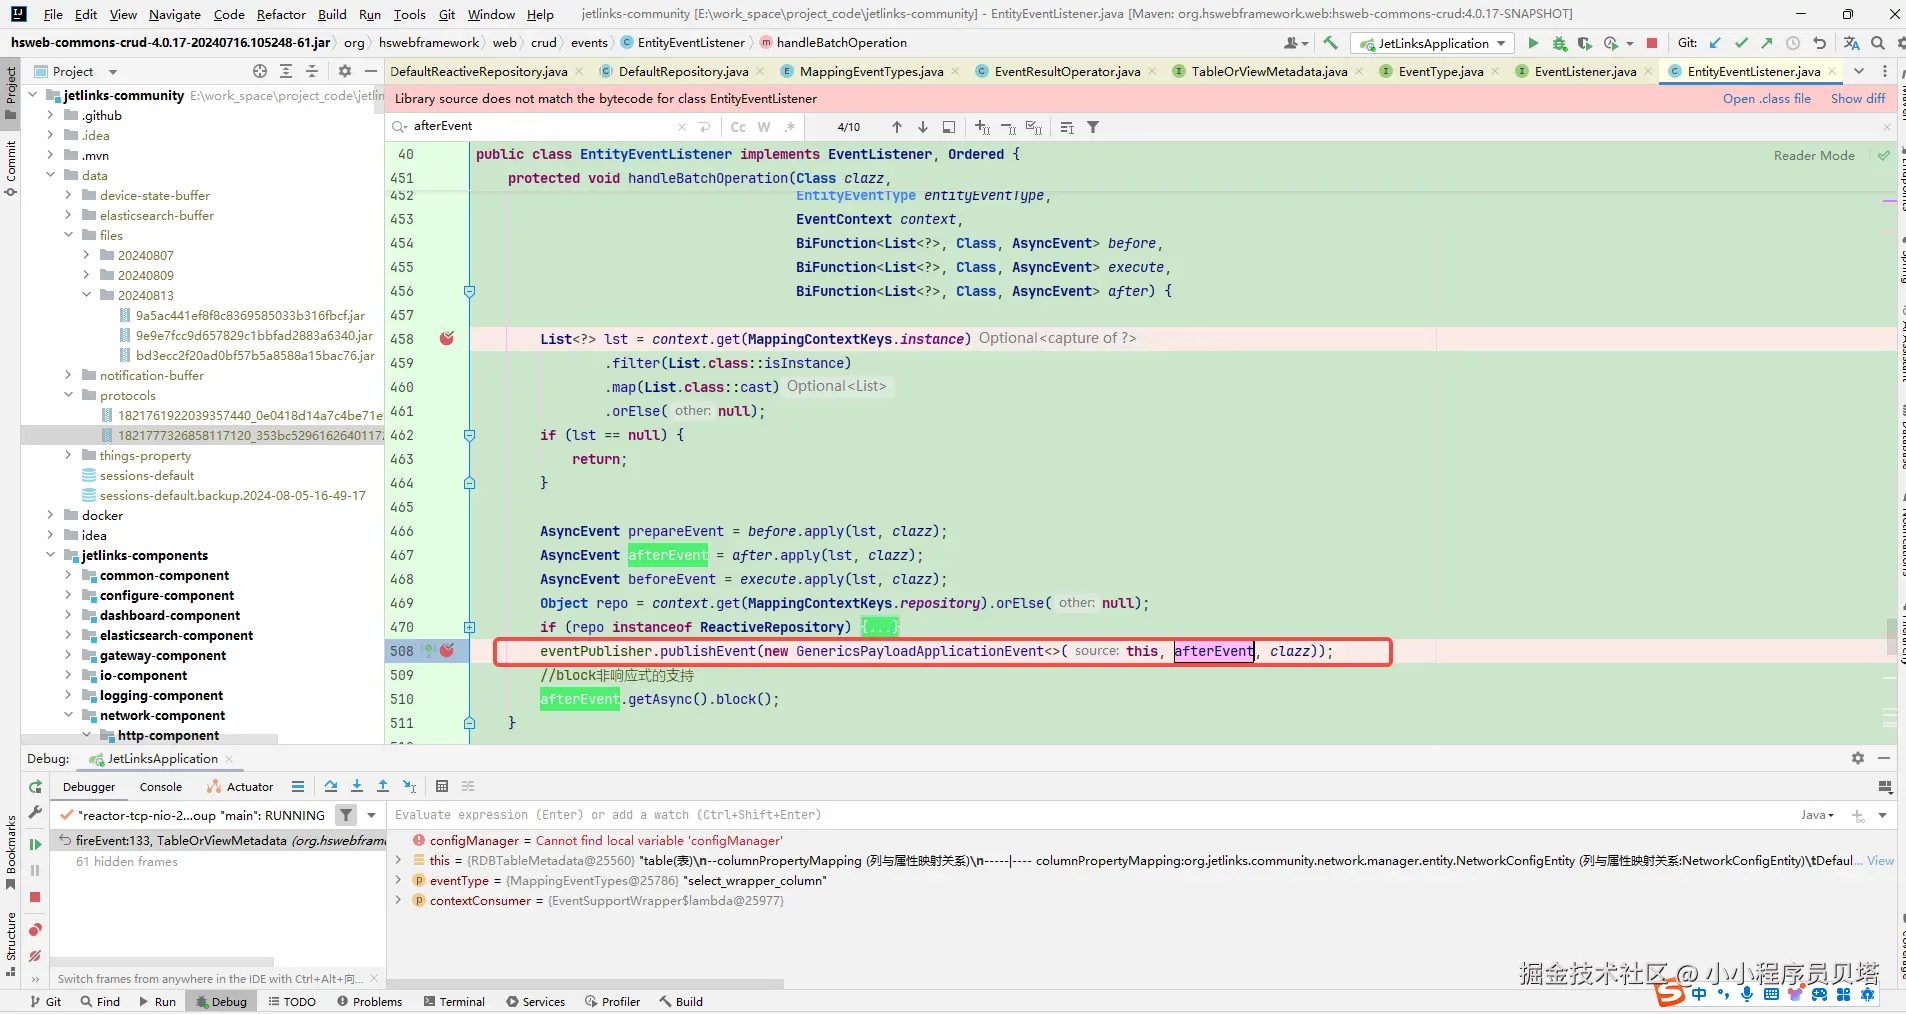Collapse all in the Project panel
The image size is (1906, 1014).
click(x=312, y=71)
